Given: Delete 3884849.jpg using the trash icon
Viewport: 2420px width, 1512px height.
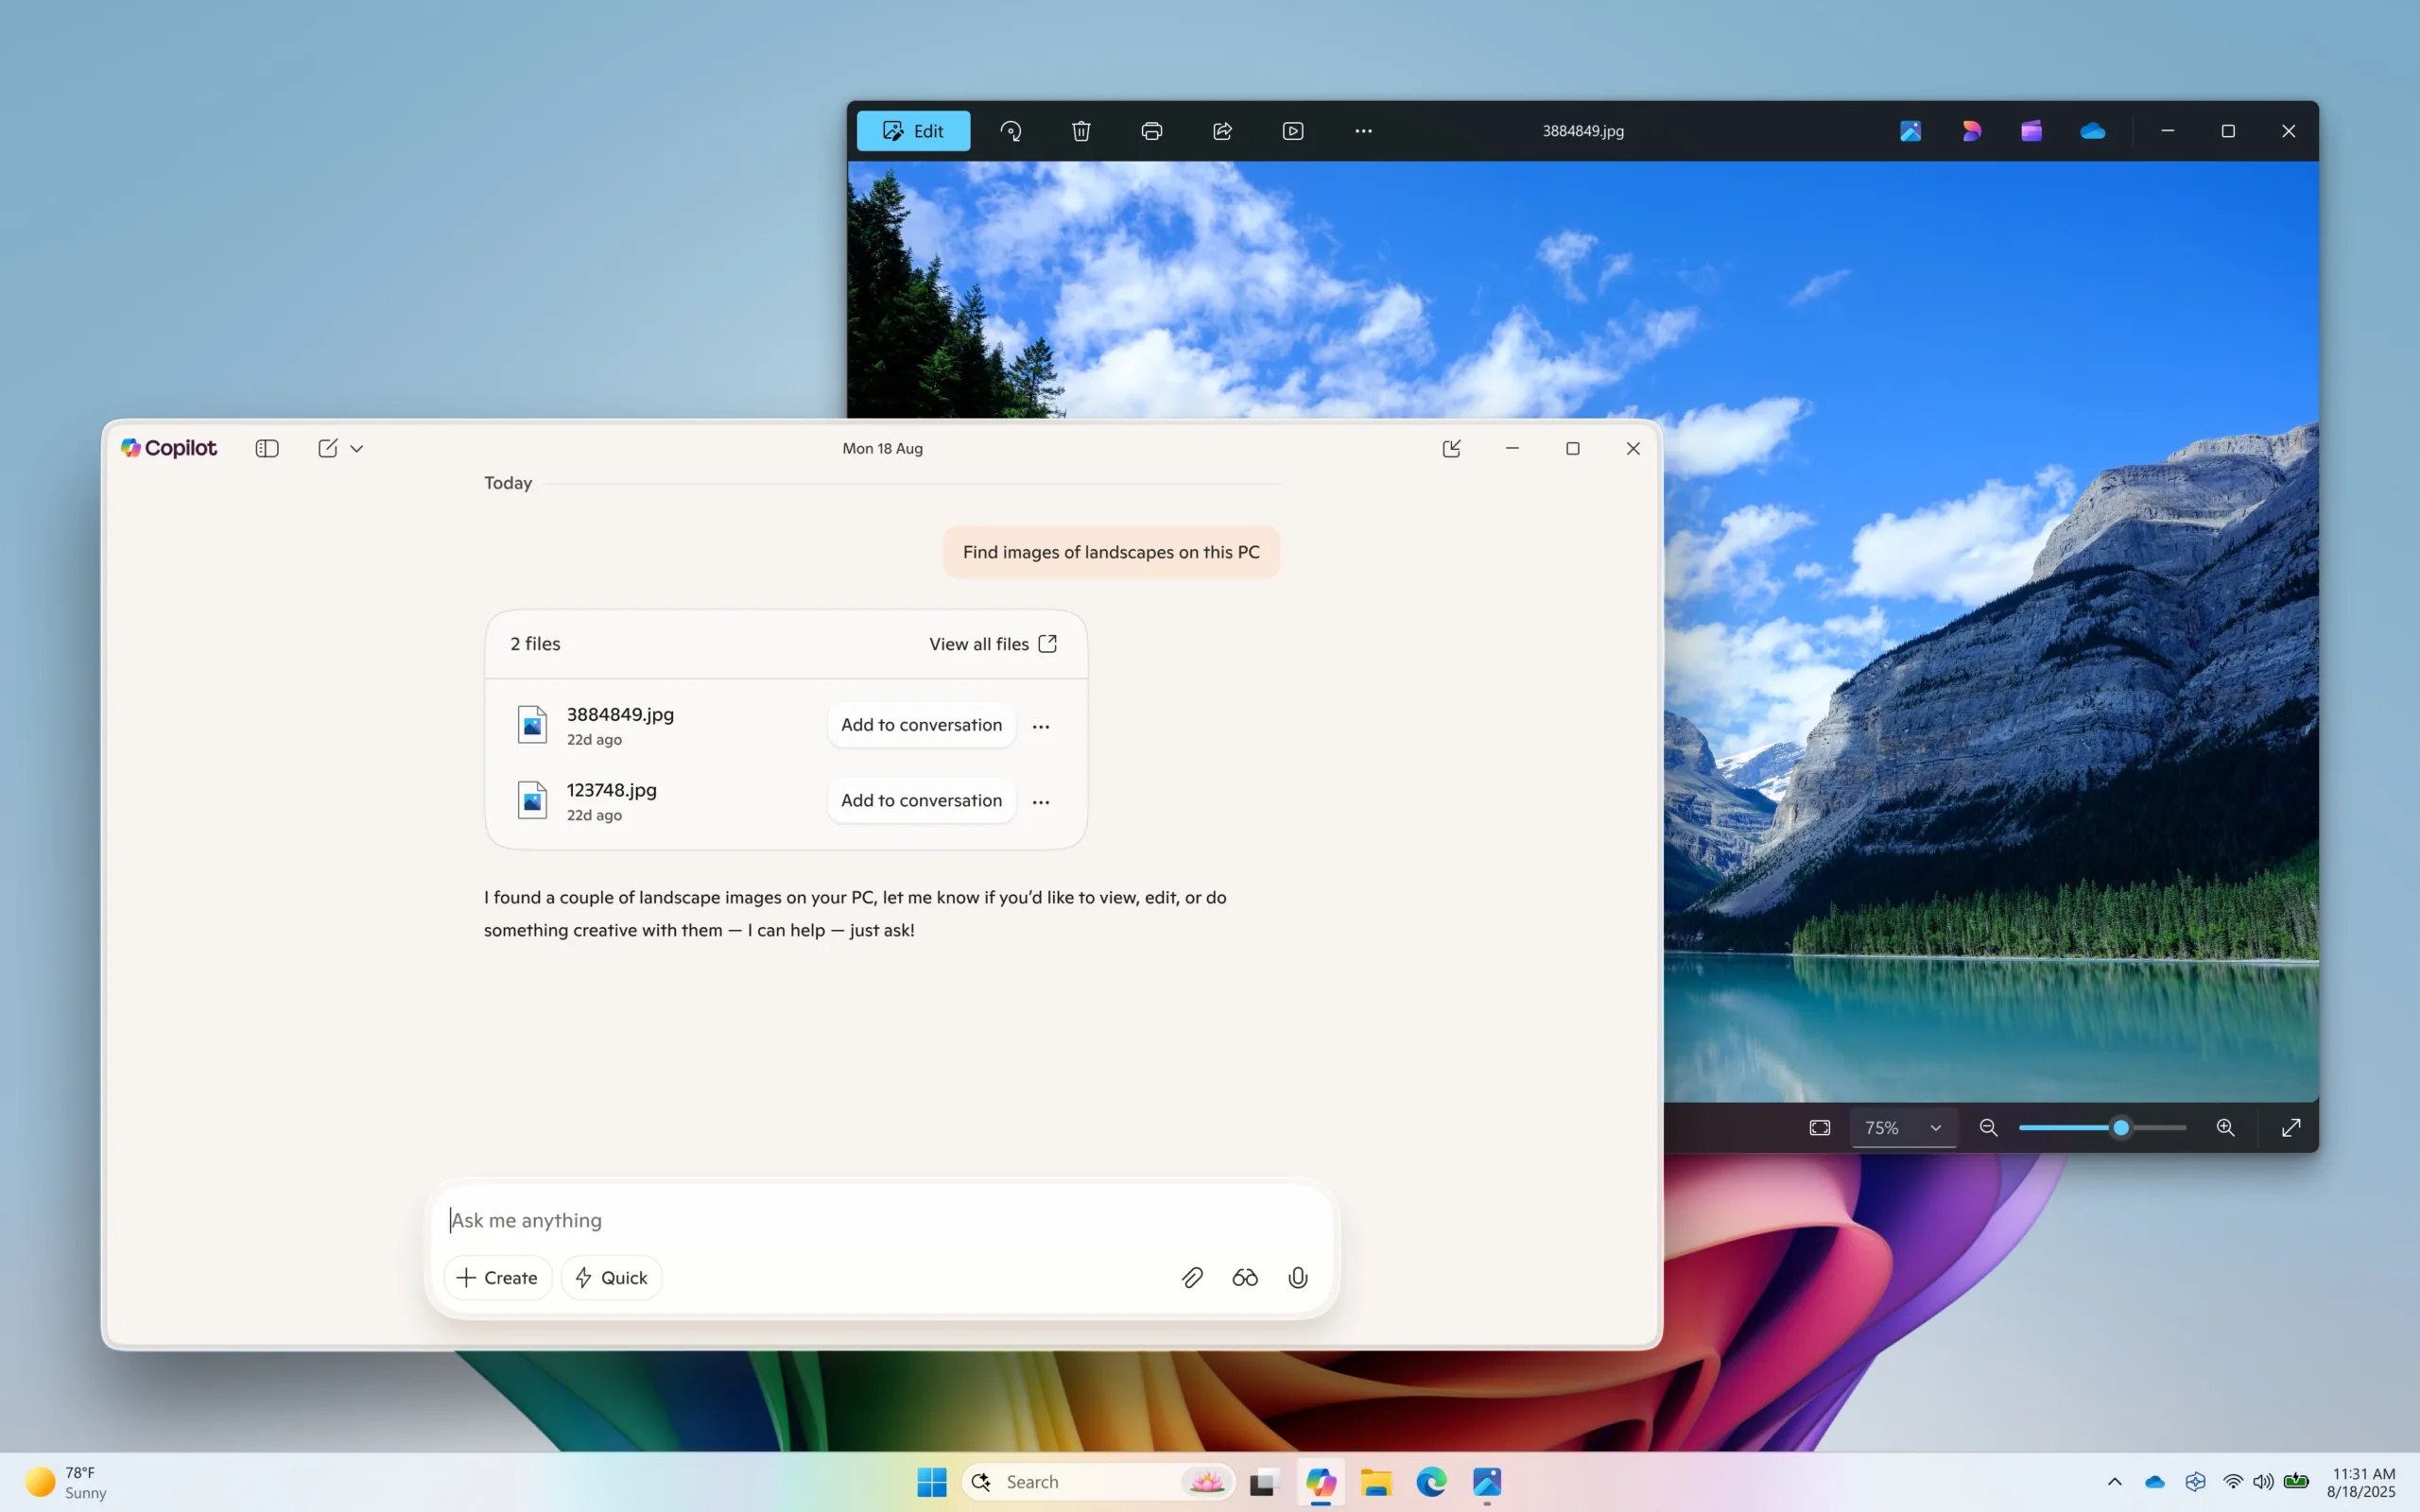Looking at the screenshot, I should pos(1081,130).
